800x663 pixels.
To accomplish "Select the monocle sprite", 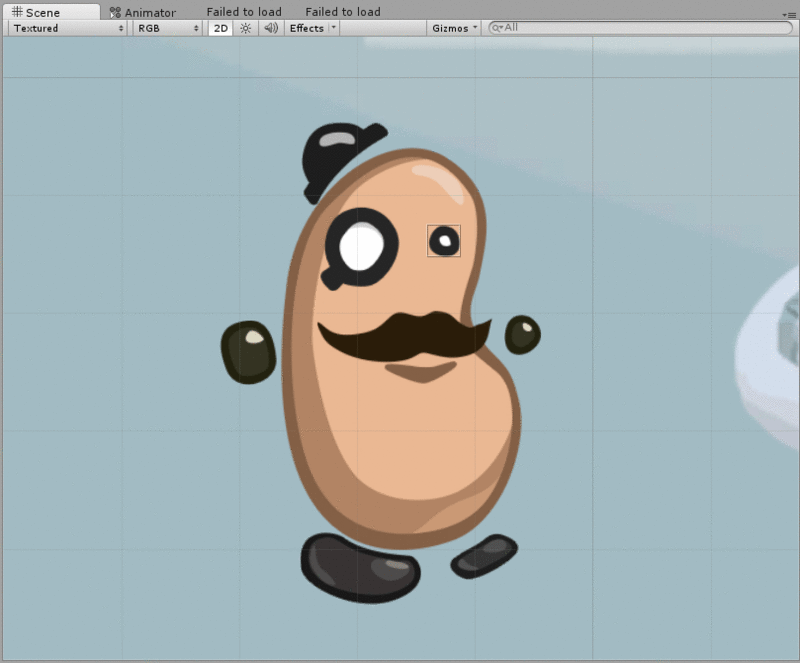I will pyautogui.click(x=360, y=249).
